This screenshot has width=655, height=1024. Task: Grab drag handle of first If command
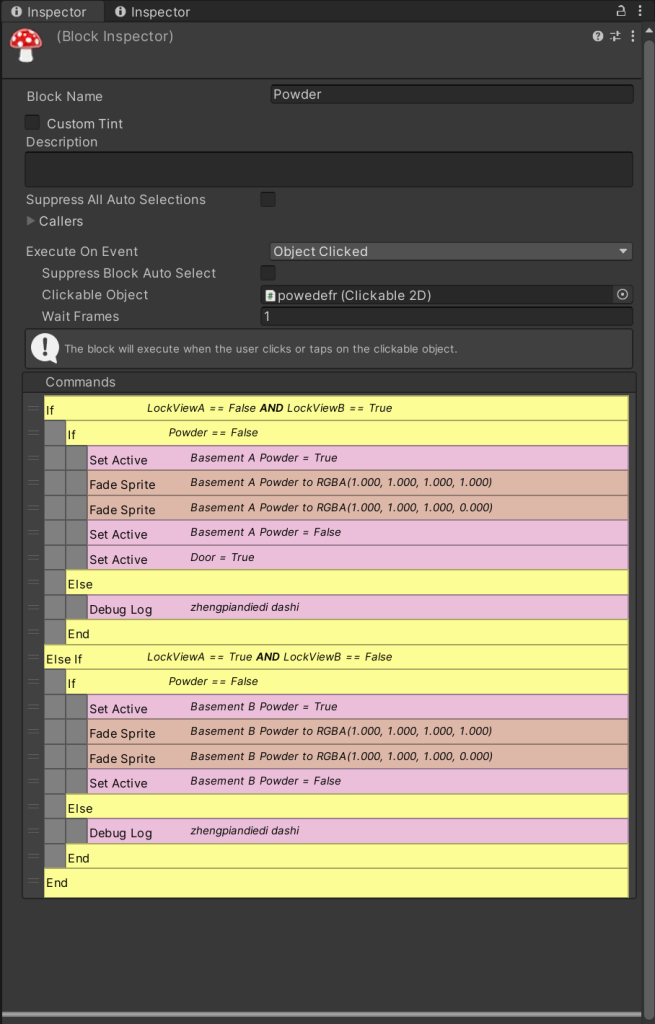click(x=33, y=408)
